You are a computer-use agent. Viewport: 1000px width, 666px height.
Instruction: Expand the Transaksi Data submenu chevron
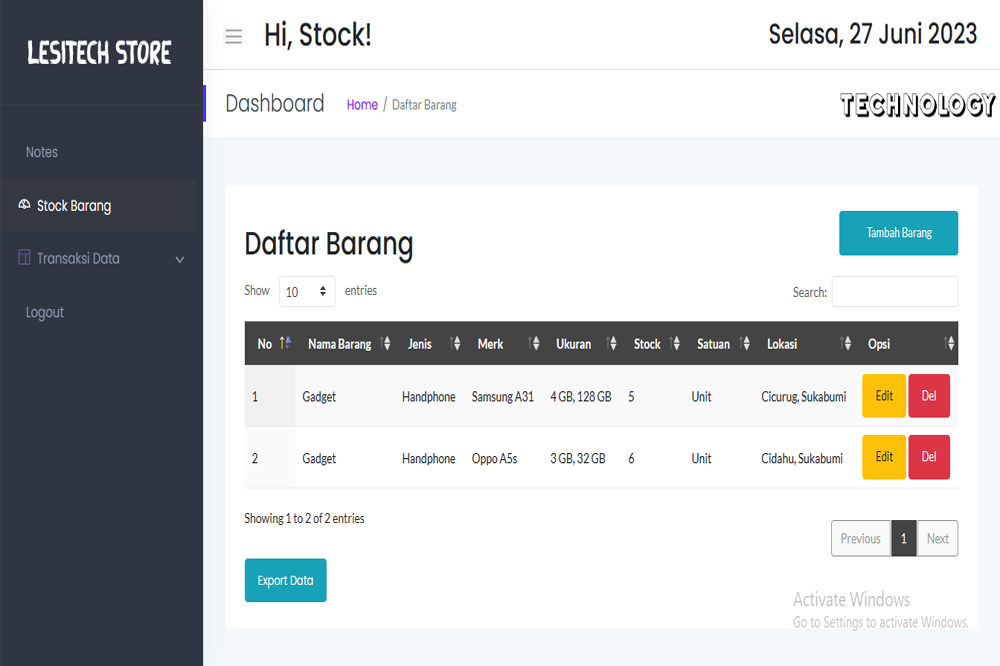tap(180, 260)
